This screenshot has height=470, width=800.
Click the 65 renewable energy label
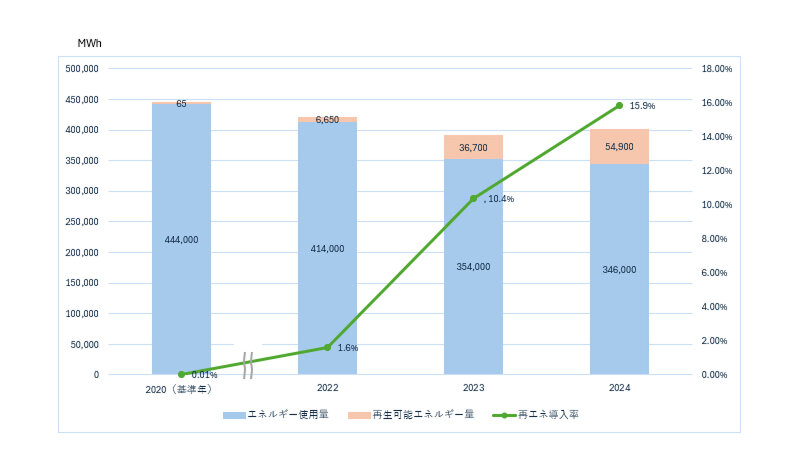coord(181,104)
